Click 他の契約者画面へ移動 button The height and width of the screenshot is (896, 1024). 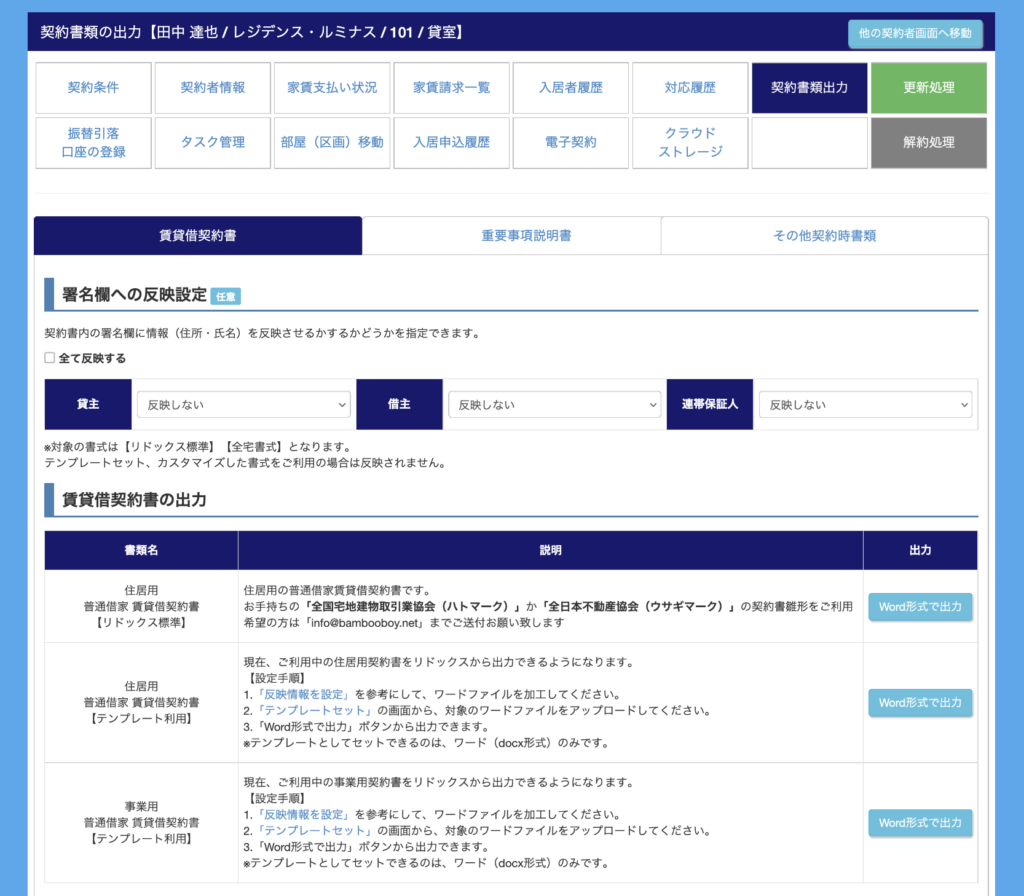click(x=915, y=33)
